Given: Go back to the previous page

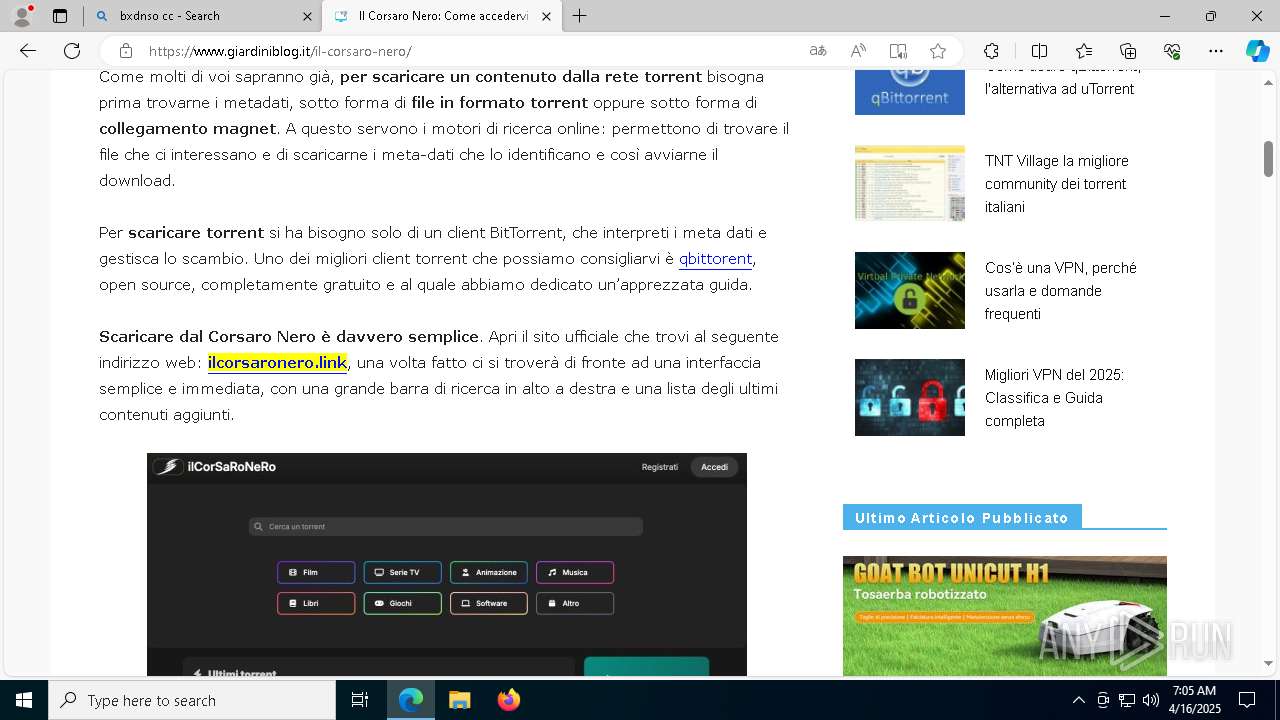Looking at the screenshot, I should [x=28, y=51].
